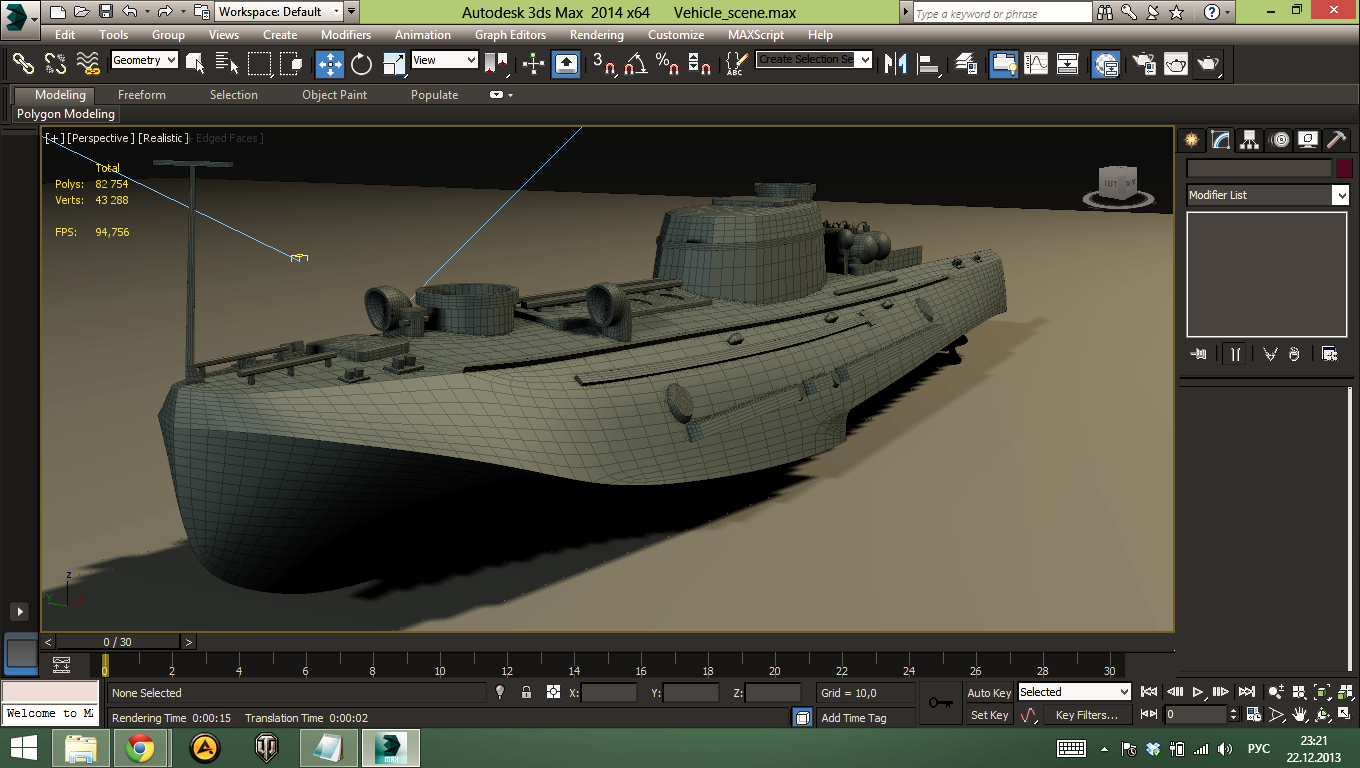Open the Rendering menu
The height and width of the screenshot is (768, 1360).
point(597,34)
